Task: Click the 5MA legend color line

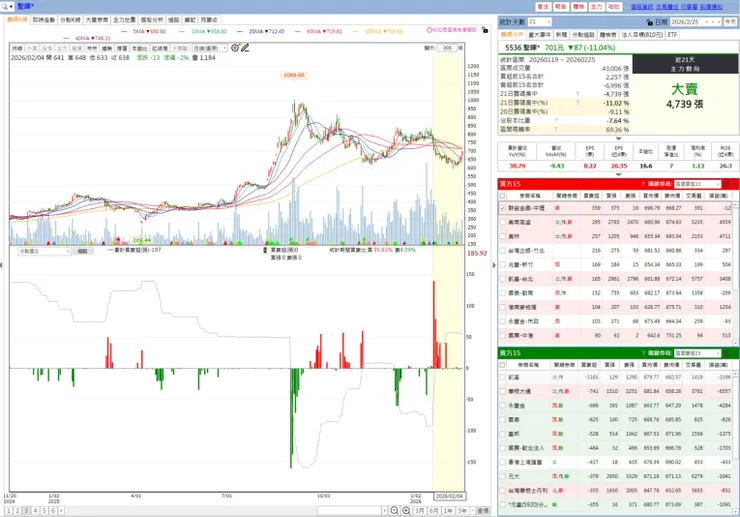Action: 124,32
